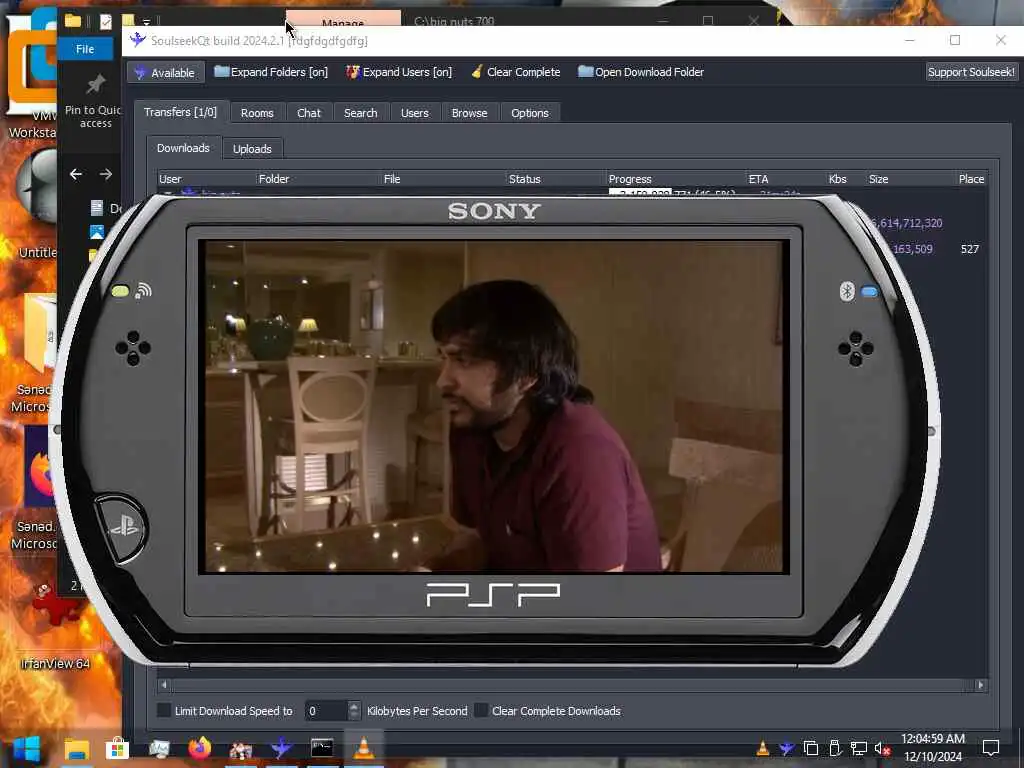Screen dimensions: 1024x768
Task: Click the horizontal scrollbar right arrow
Action: coord(980,685)
